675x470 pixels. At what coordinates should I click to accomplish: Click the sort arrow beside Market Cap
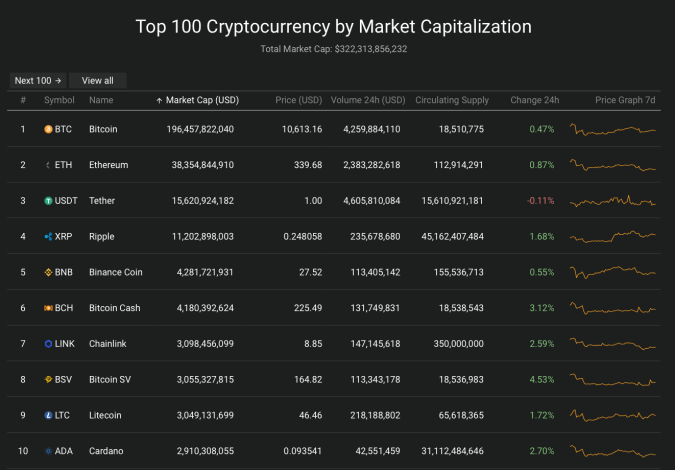(x=159, y=100)
